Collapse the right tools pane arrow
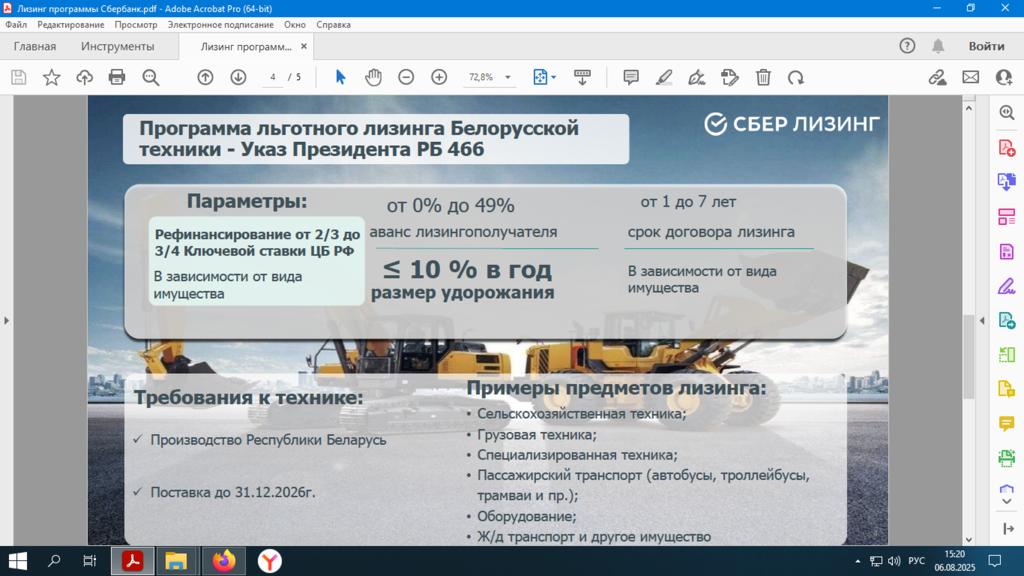 pos(982,321)
